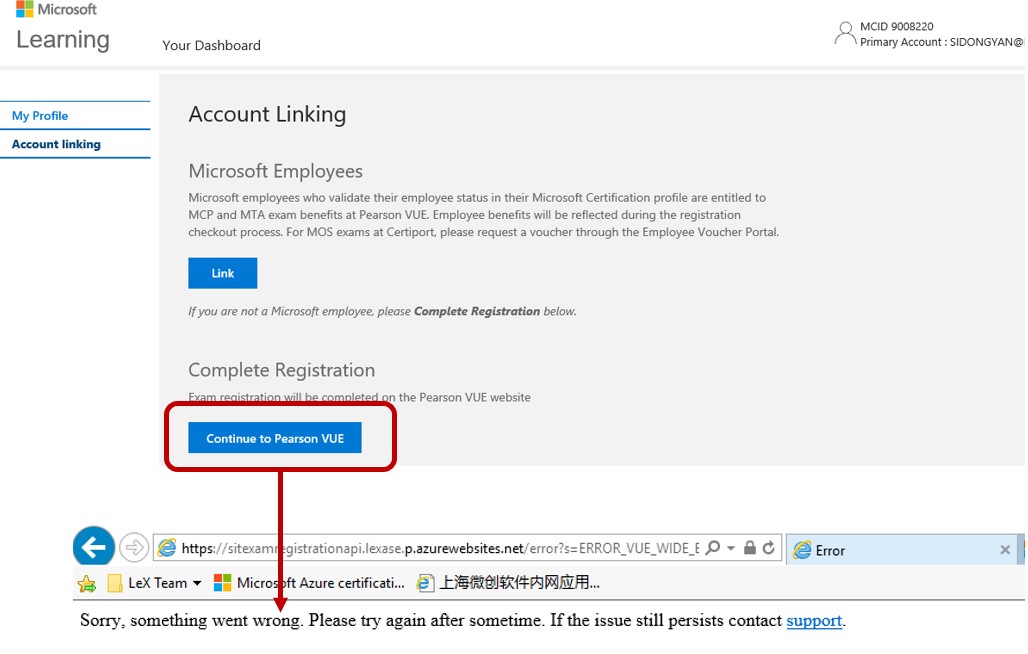Image resolution: width=1028 pixels, height=654 pixels.
Task: Click the Complete Registration section heading
Action: coord(281,370)
